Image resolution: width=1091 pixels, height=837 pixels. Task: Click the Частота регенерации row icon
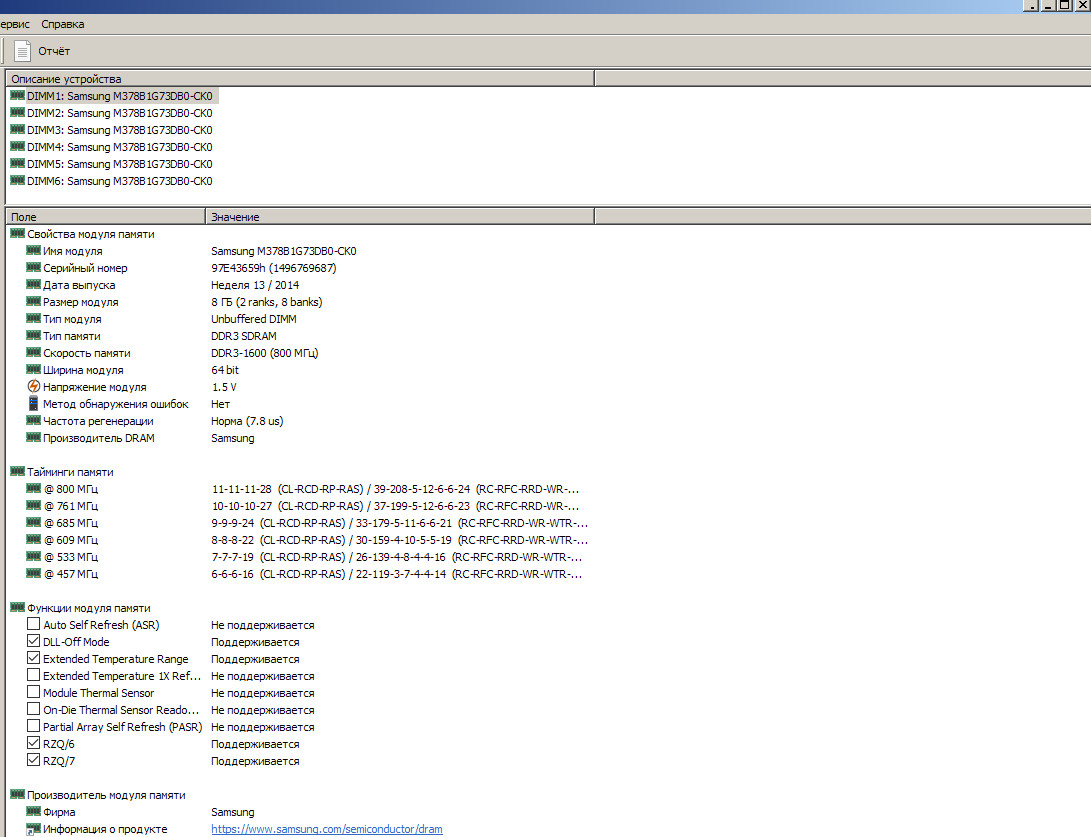click(x=33, y=420)
